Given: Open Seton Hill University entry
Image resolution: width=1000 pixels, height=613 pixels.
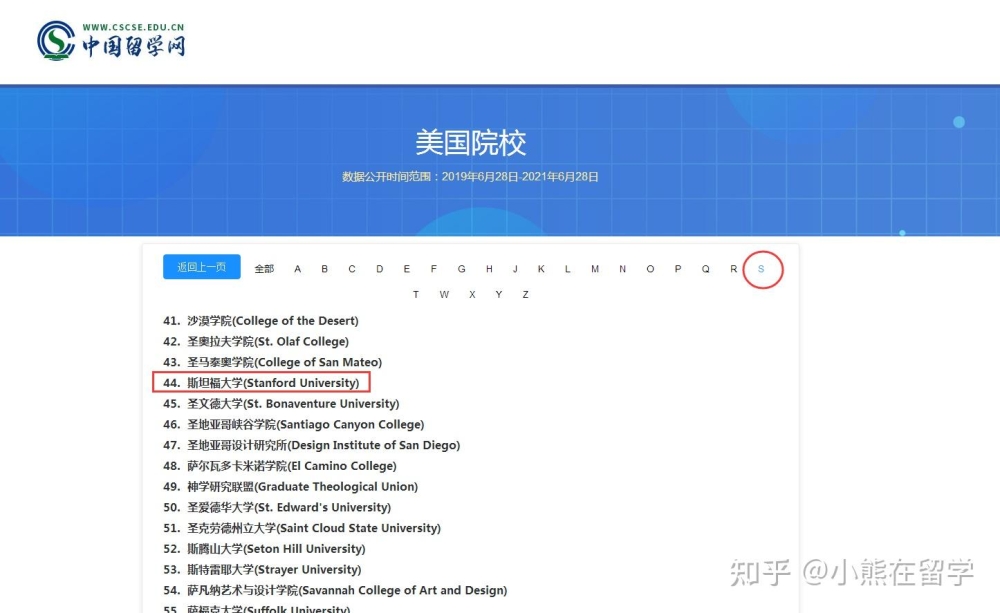Looking at the screenshot, I should point(264,549).
